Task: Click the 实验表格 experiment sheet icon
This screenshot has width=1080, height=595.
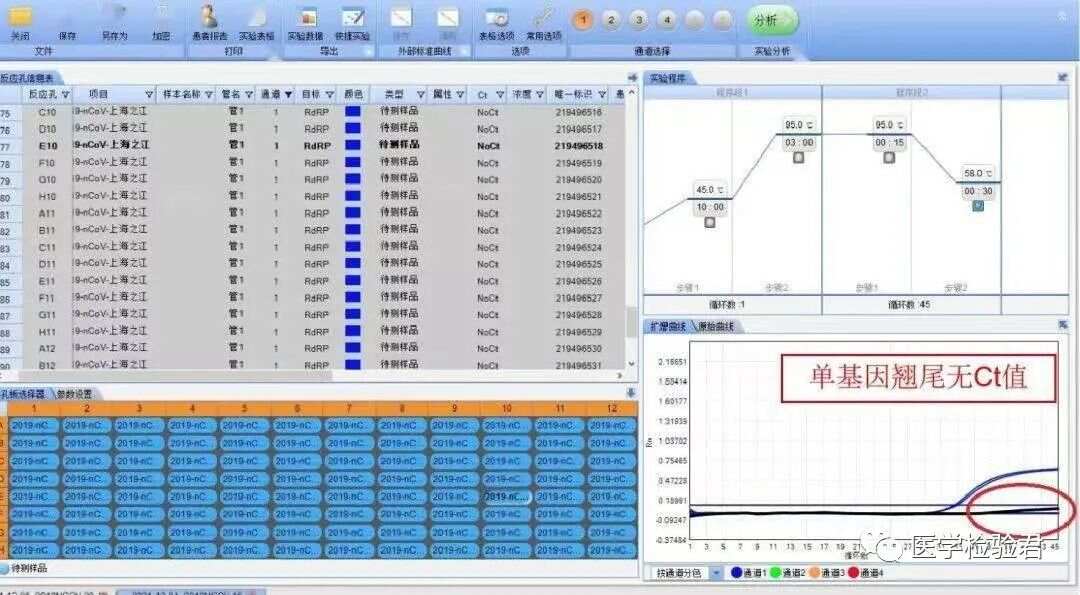Action: 256,17
